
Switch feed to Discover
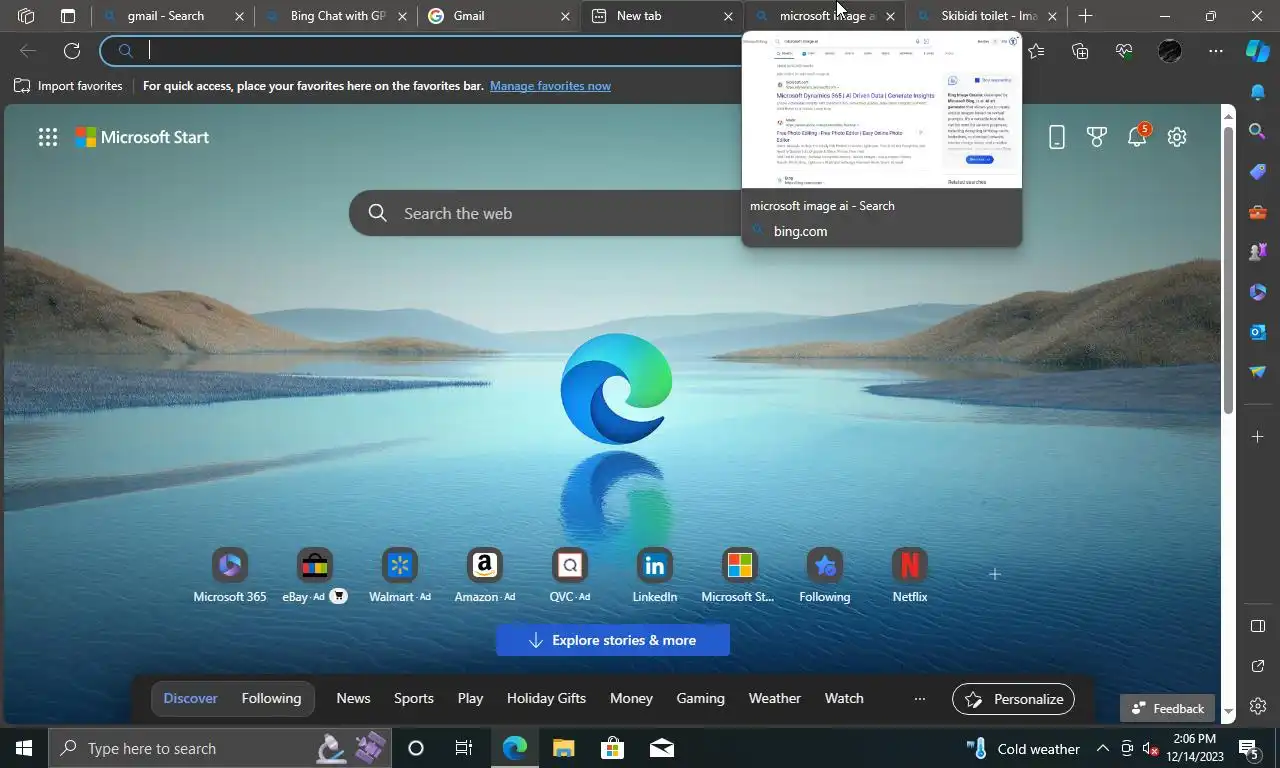pos(190,698)
